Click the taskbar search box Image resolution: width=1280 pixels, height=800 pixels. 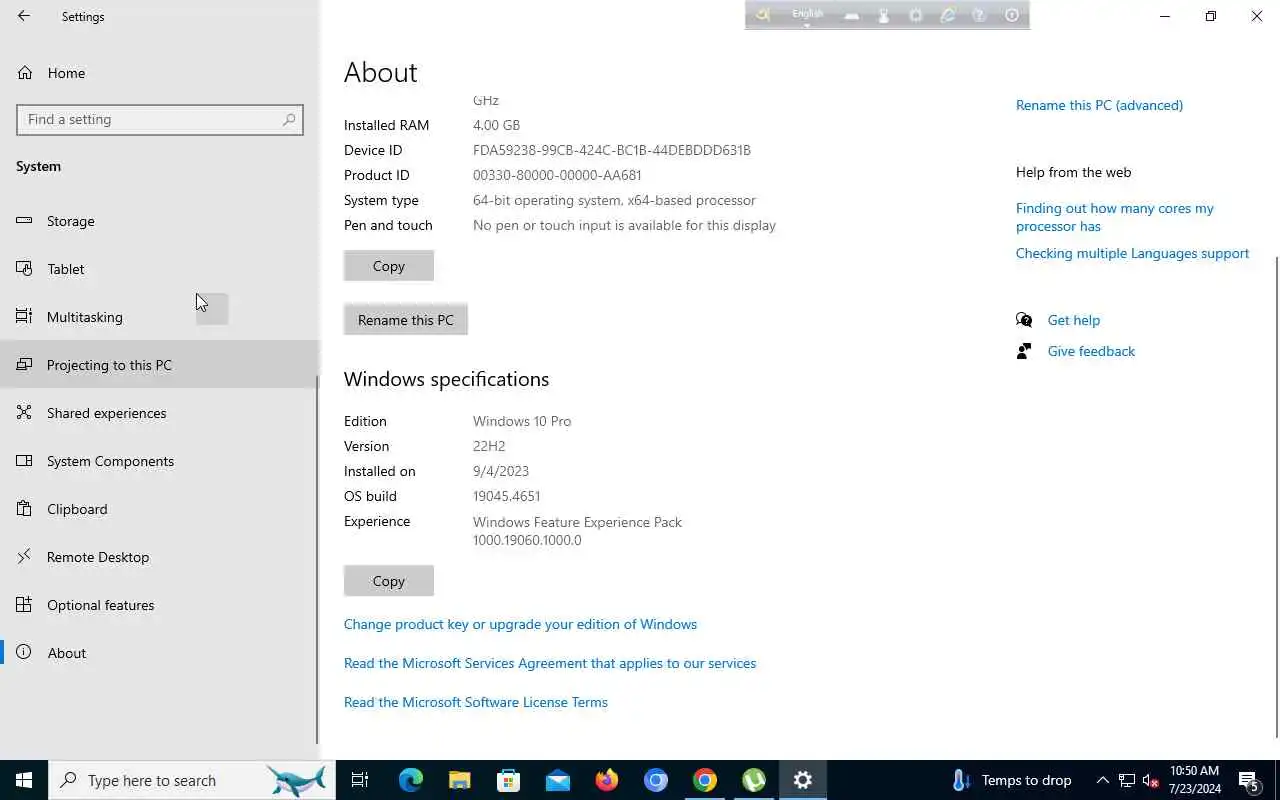(x=190, y=780)
